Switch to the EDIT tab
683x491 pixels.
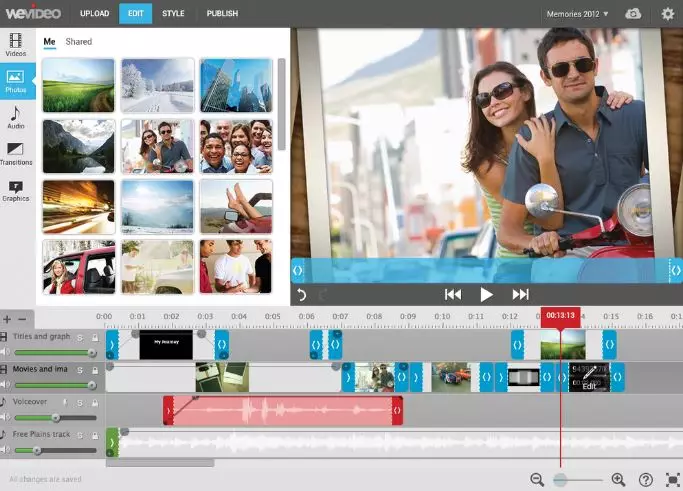tap(135, 14)
